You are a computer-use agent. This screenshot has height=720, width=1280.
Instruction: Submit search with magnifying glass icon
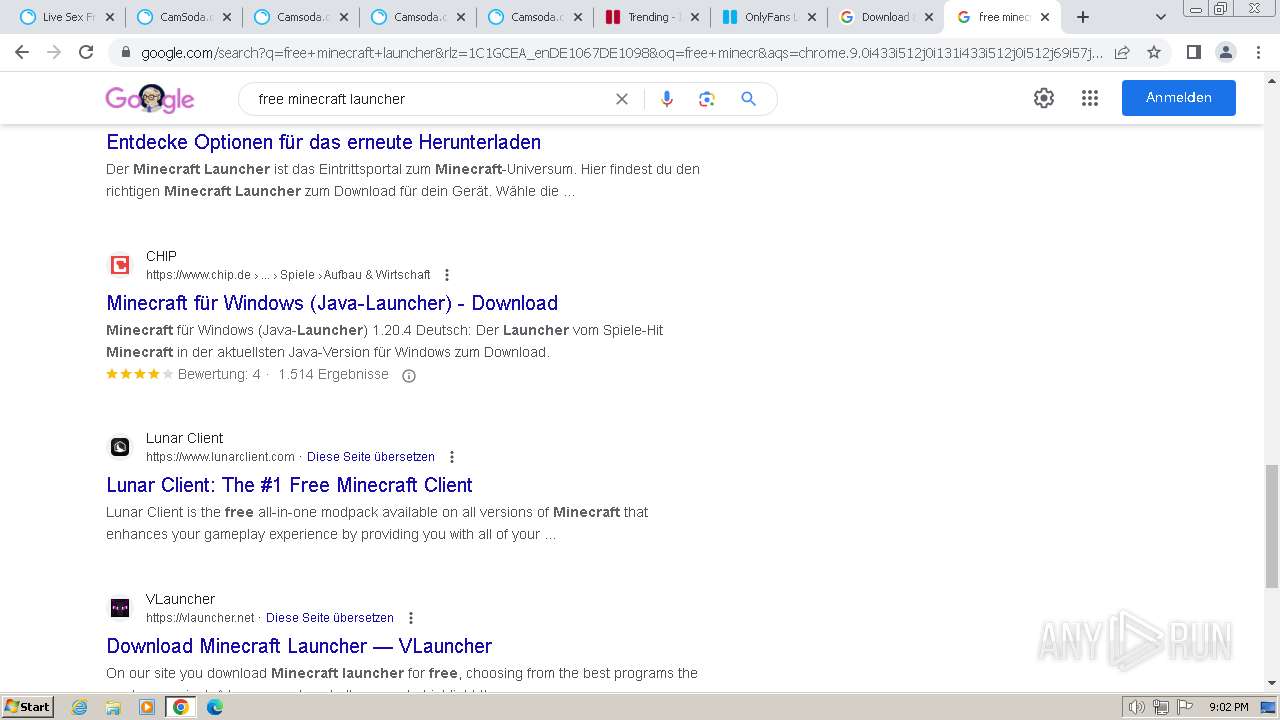[748, 99]
